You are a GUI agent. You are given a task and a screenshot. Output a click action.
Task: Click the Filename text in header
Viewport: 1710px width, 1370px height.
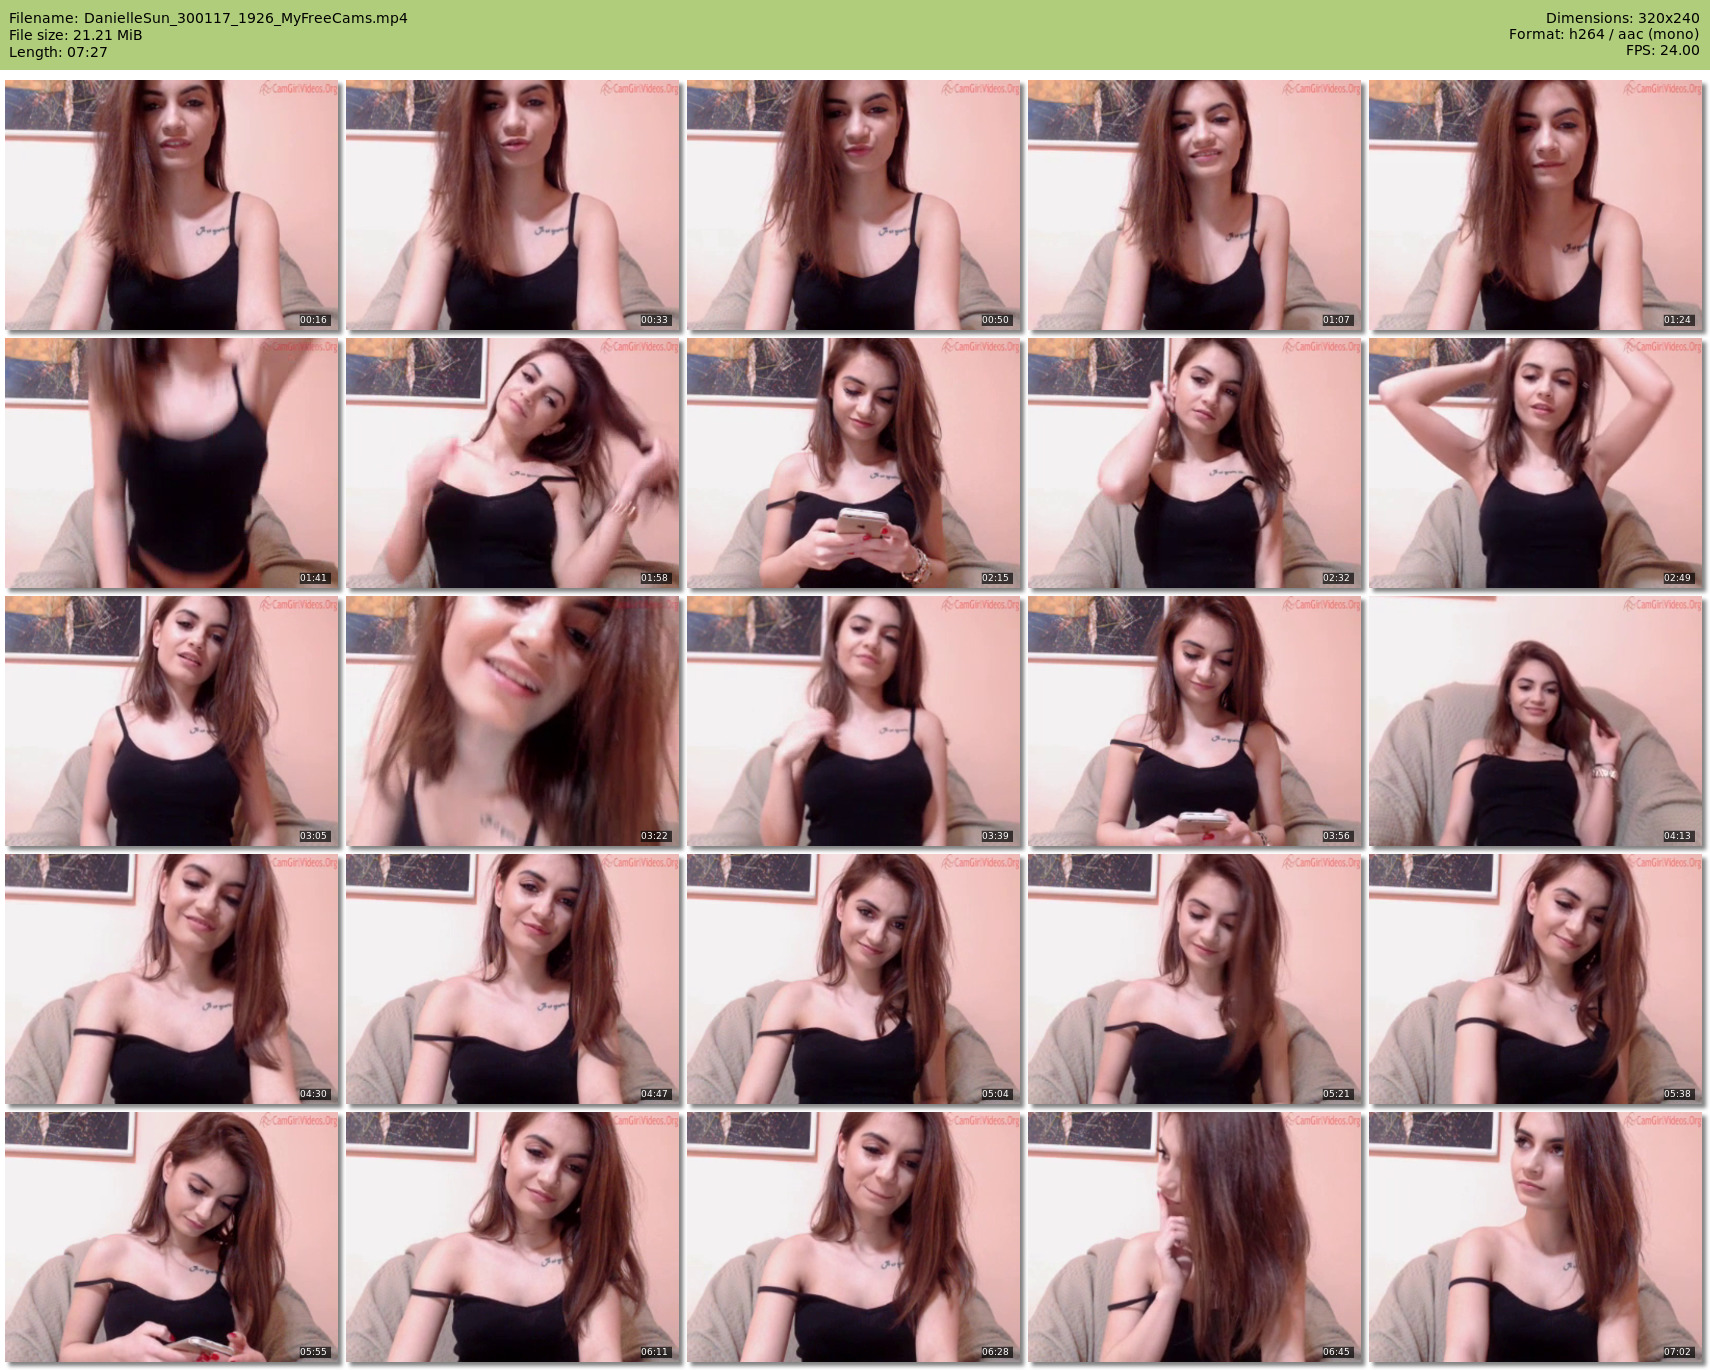(x=208, y=18)
